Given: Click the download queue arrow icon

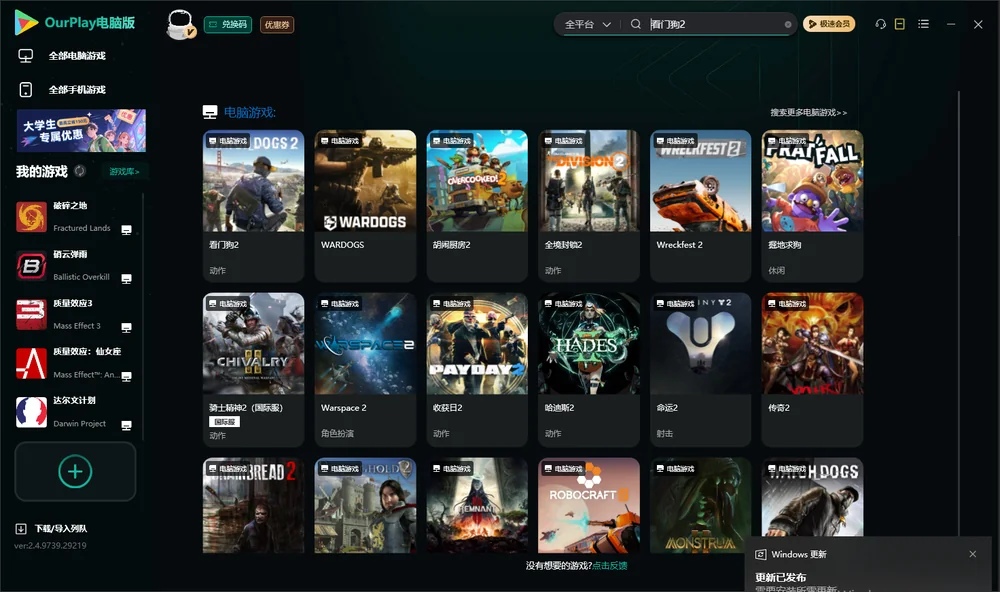Looking at the screenshot, I should pyautogui.click(x=21, y=529).
